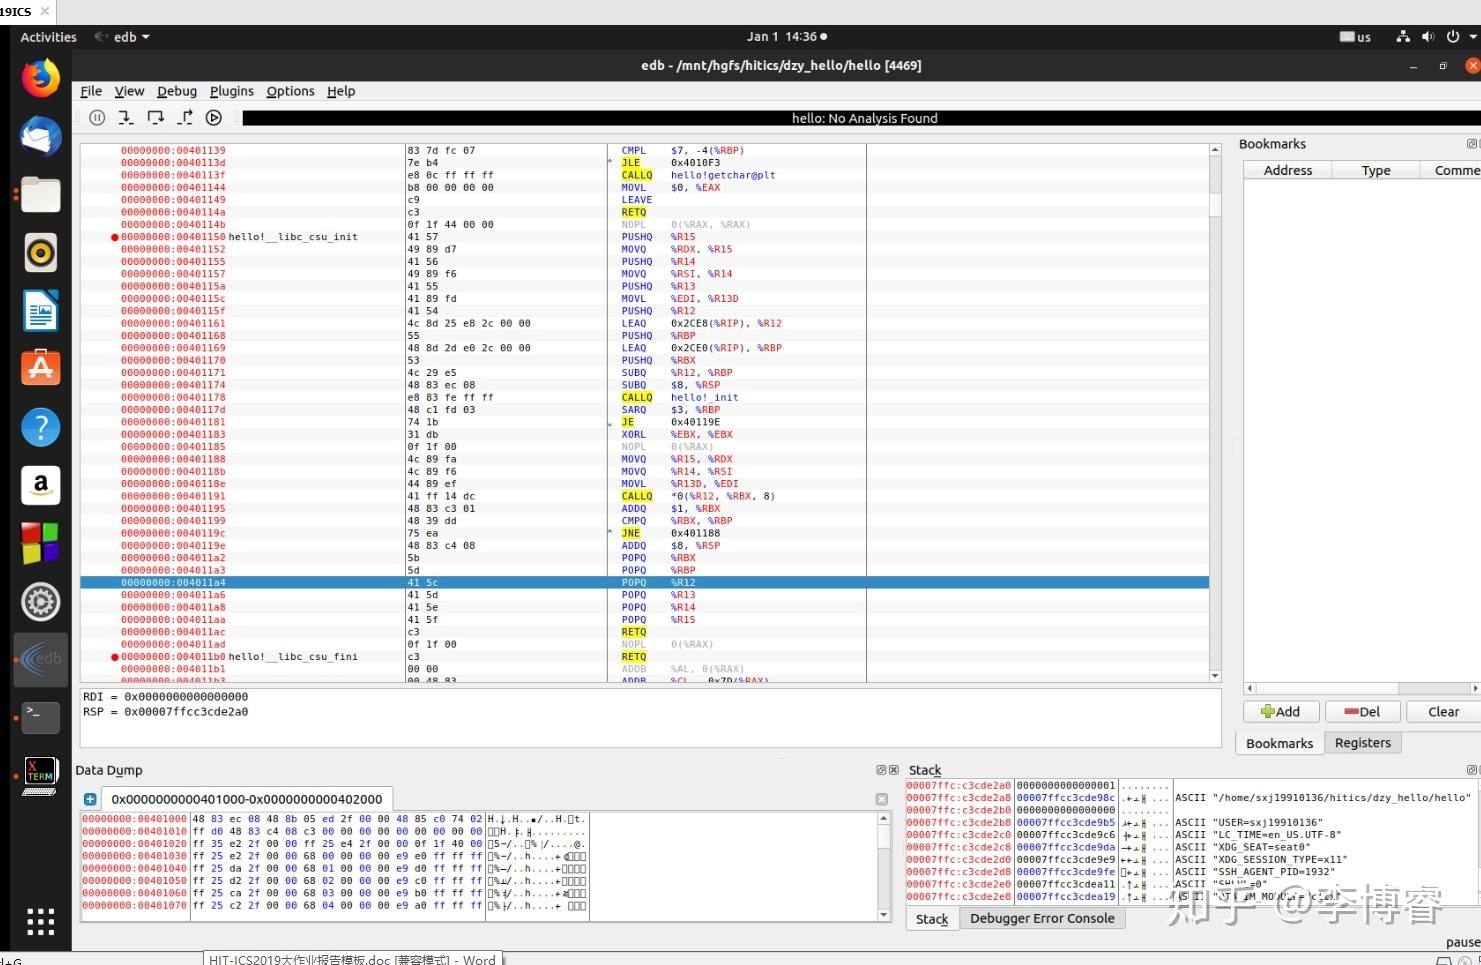1481x965 pixels.
Task: Open the edb app menu in top bar
Action: [x=123, y=37]
